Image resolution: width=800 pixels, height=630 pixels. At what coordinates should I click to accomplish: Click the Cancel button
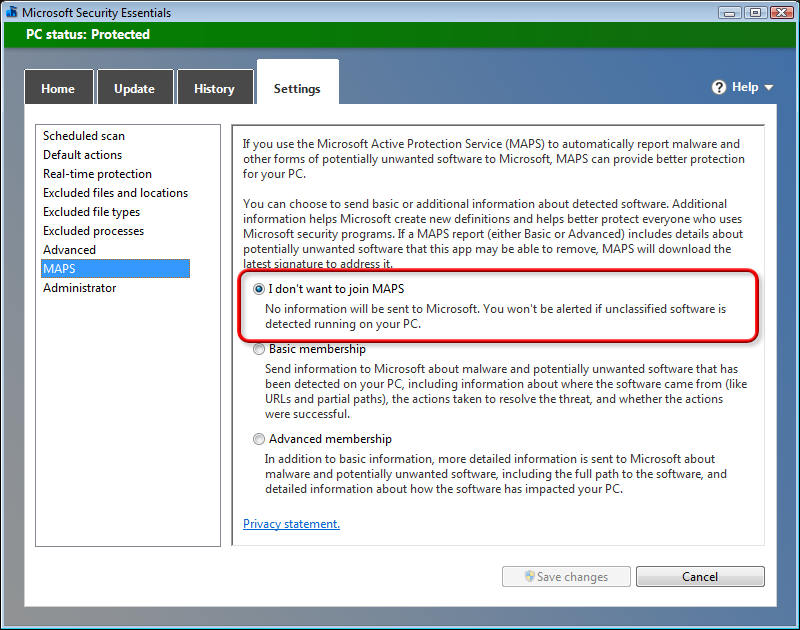coord(700,577)
